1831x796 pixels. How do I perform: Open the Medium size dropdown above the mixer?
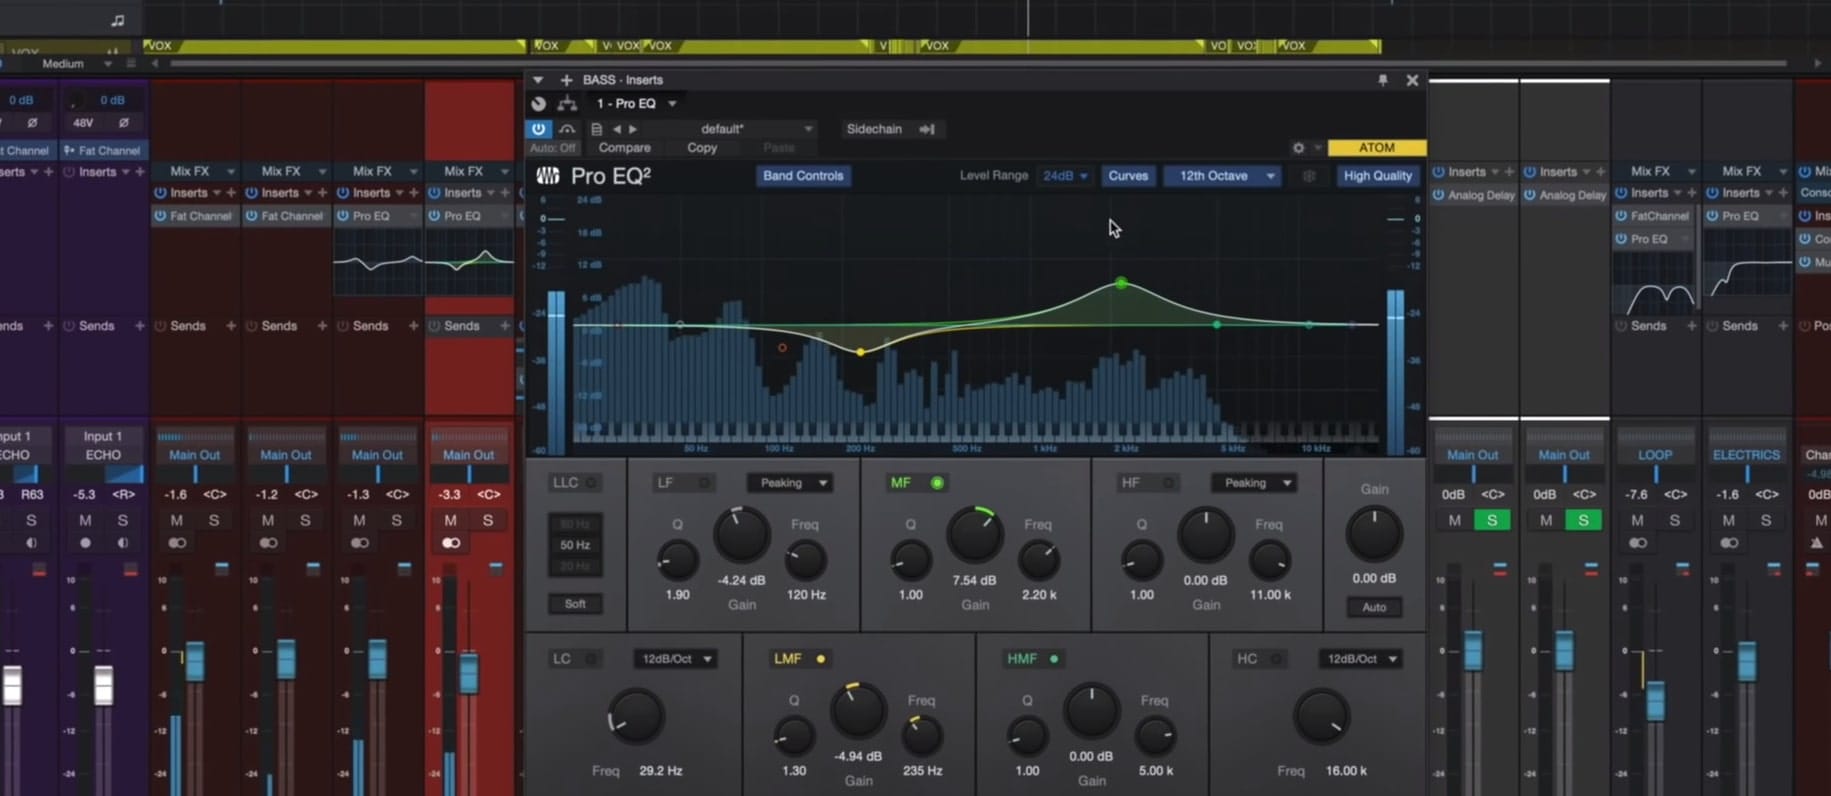tap(75, 64)
